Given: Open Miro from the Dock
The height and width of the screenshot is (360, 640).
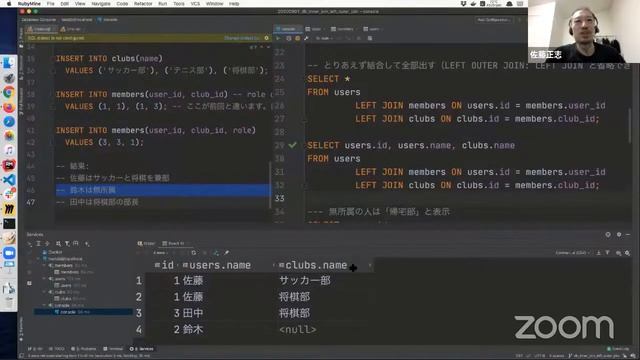Looking at the screenshot, I should point(9,209).
